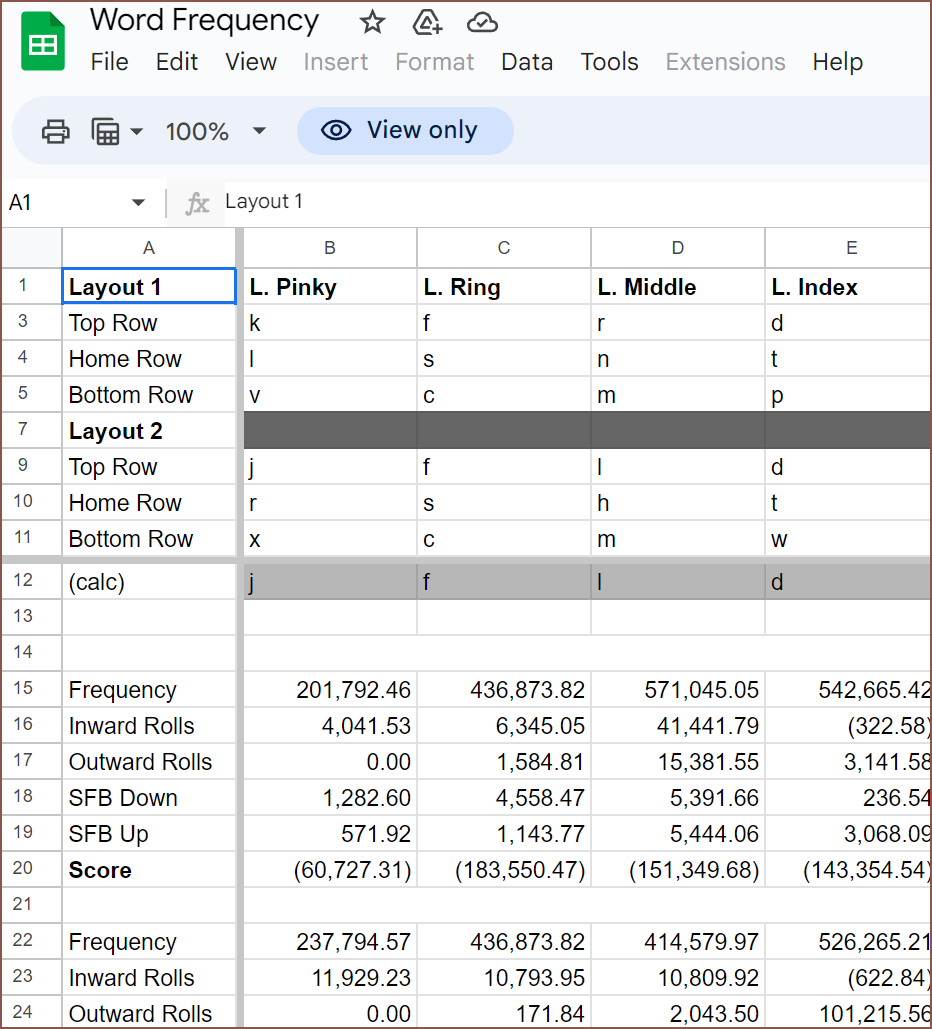Open the filter views dropdown arrow

click(x=136, y=131)
